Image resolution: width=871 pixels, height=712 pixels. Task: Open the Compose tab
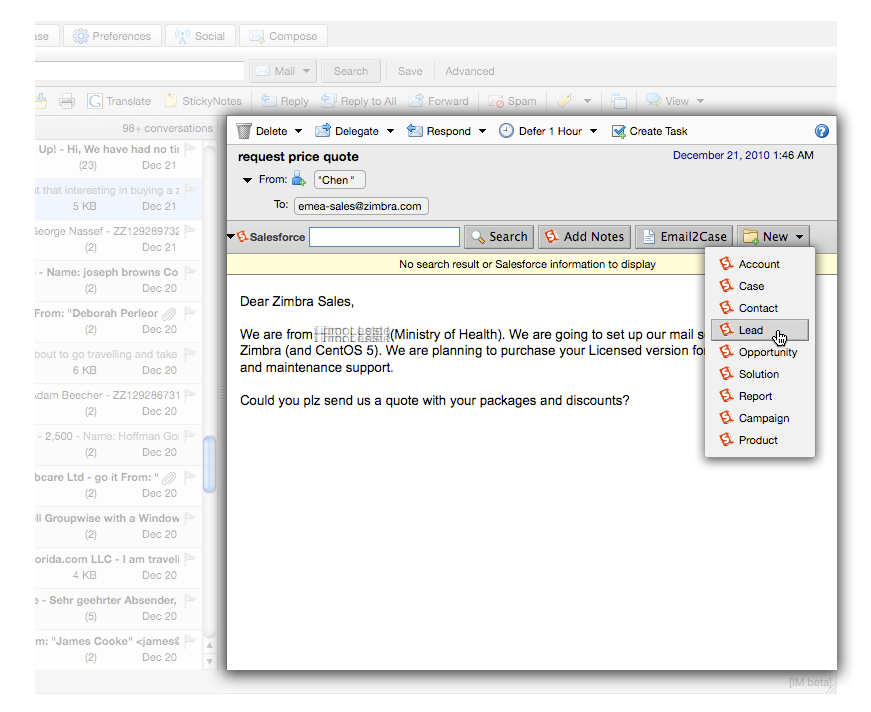283,36
